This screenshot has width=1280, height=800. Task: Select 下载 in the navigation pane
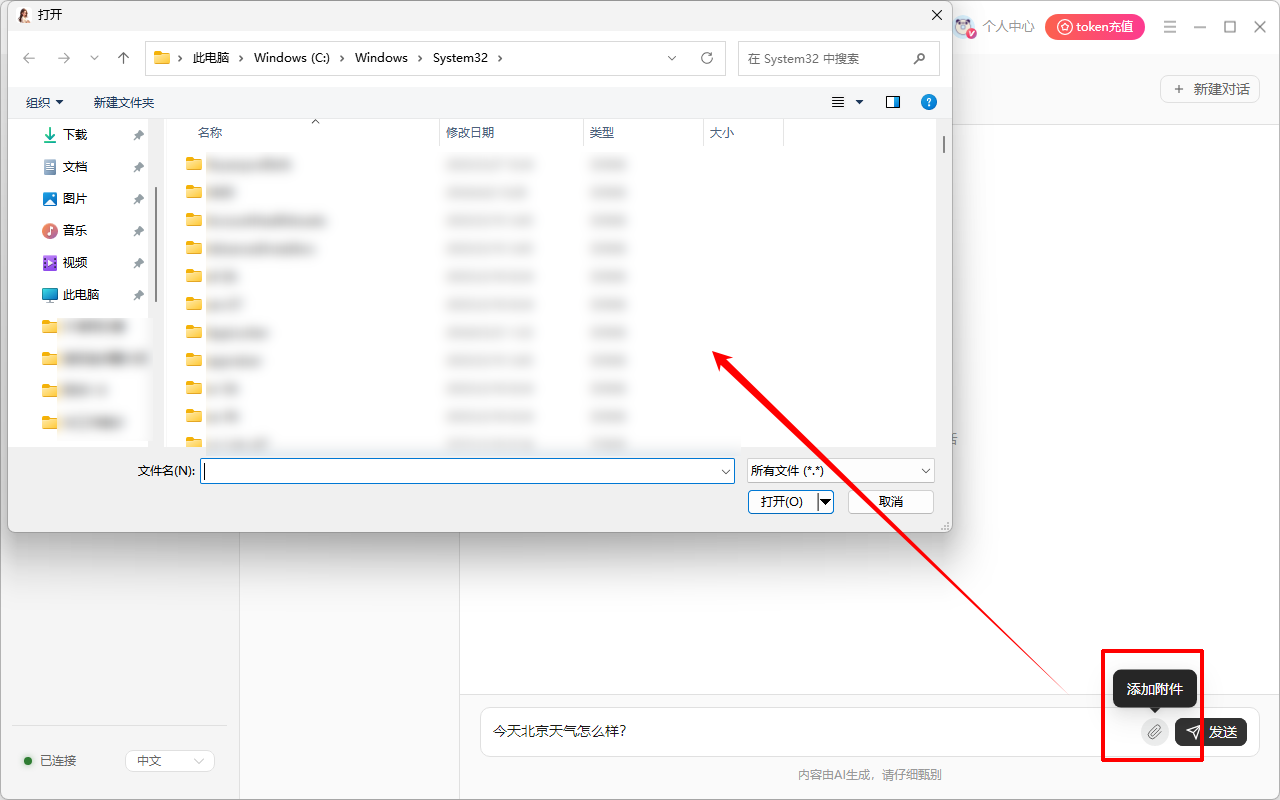tap(75, 135)
